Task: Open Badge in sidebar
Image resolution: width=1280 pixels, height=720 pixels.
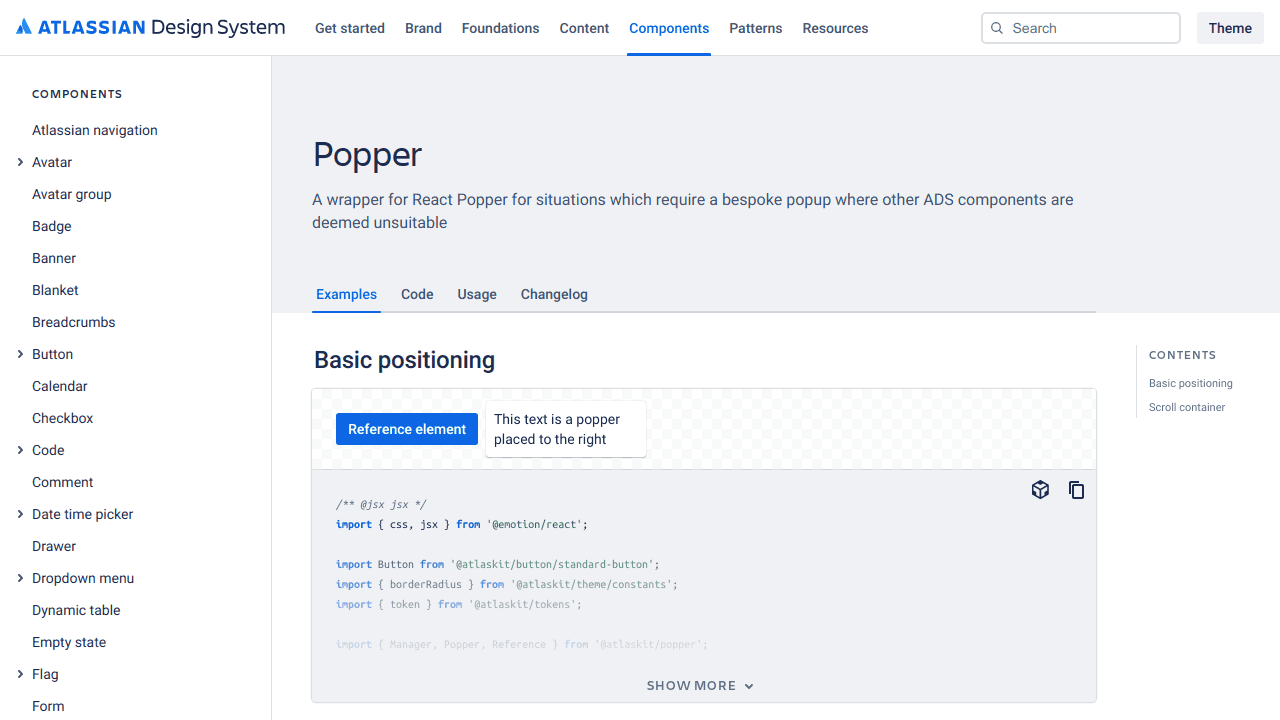Action: [52, 226]
